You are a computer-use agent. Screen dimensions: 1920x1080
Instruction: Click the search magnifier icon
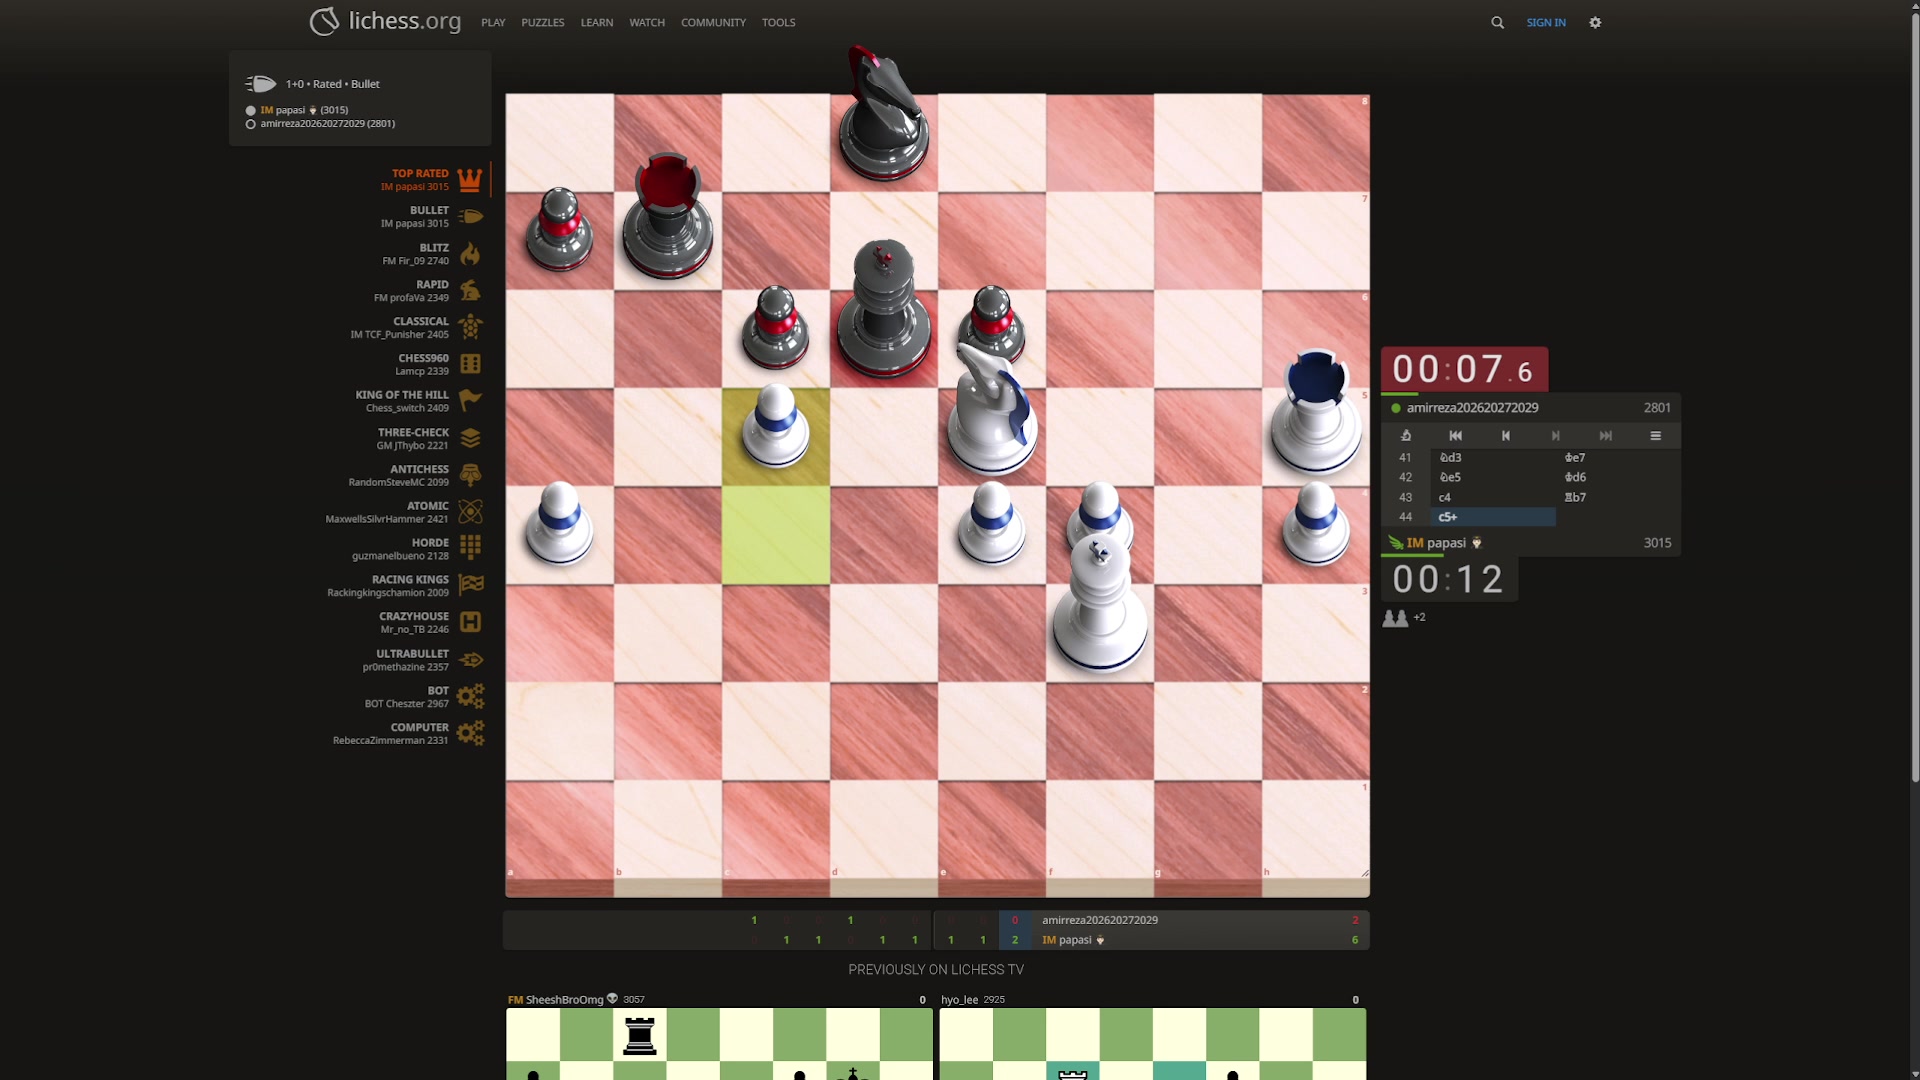(1497, 22)
